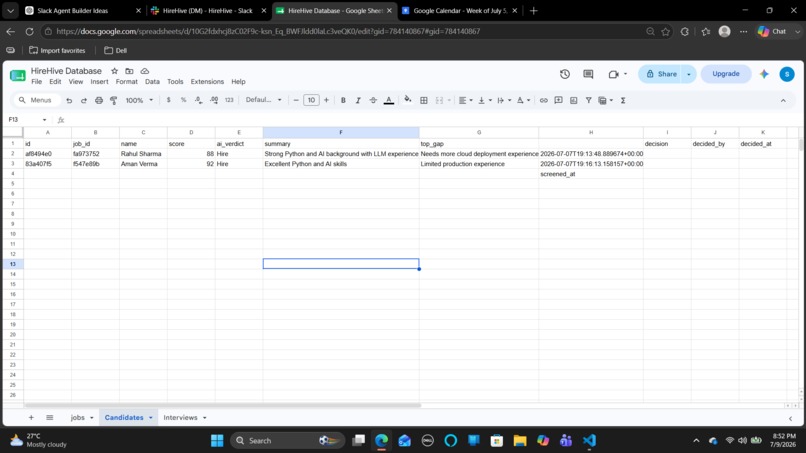Show the all sheets list
The width and height of the screenshot is (806, 453).
tap(49, 418)
